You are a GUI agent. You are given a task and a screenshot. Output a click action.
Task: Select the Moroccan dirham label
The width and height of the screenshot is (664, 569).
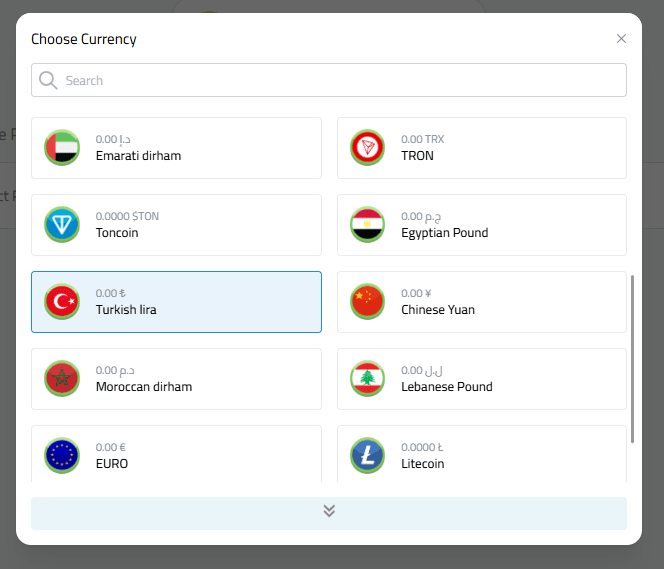[144, 387]
